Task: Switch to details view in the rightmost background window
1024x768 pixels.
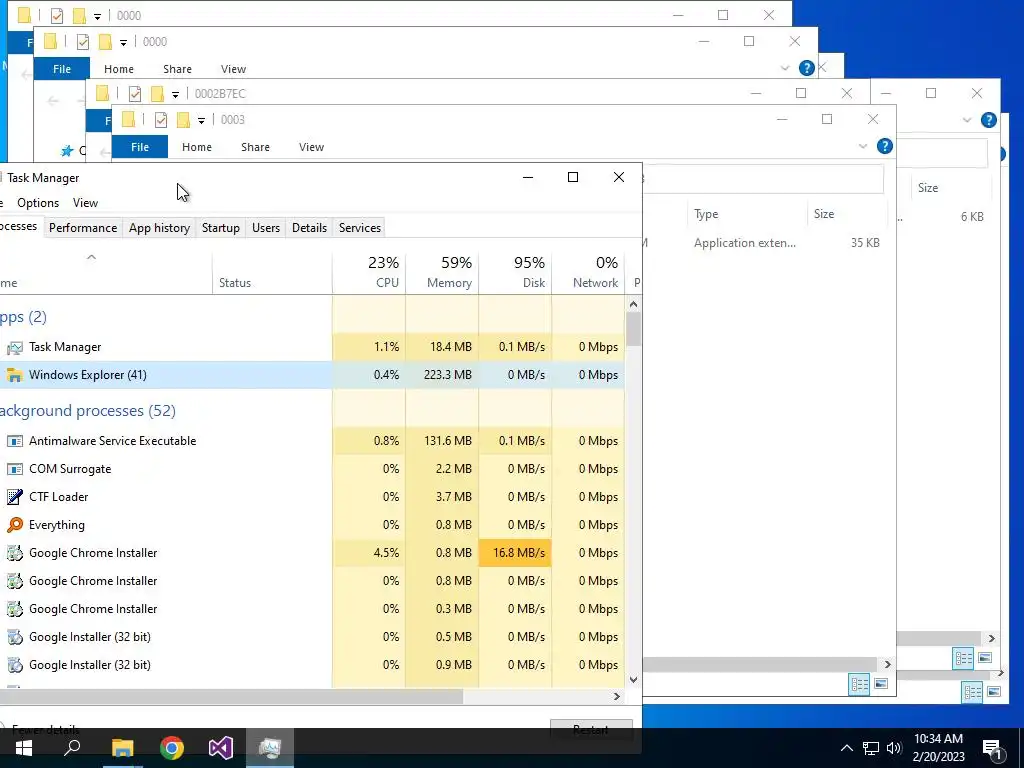Action: click(963, 658)
